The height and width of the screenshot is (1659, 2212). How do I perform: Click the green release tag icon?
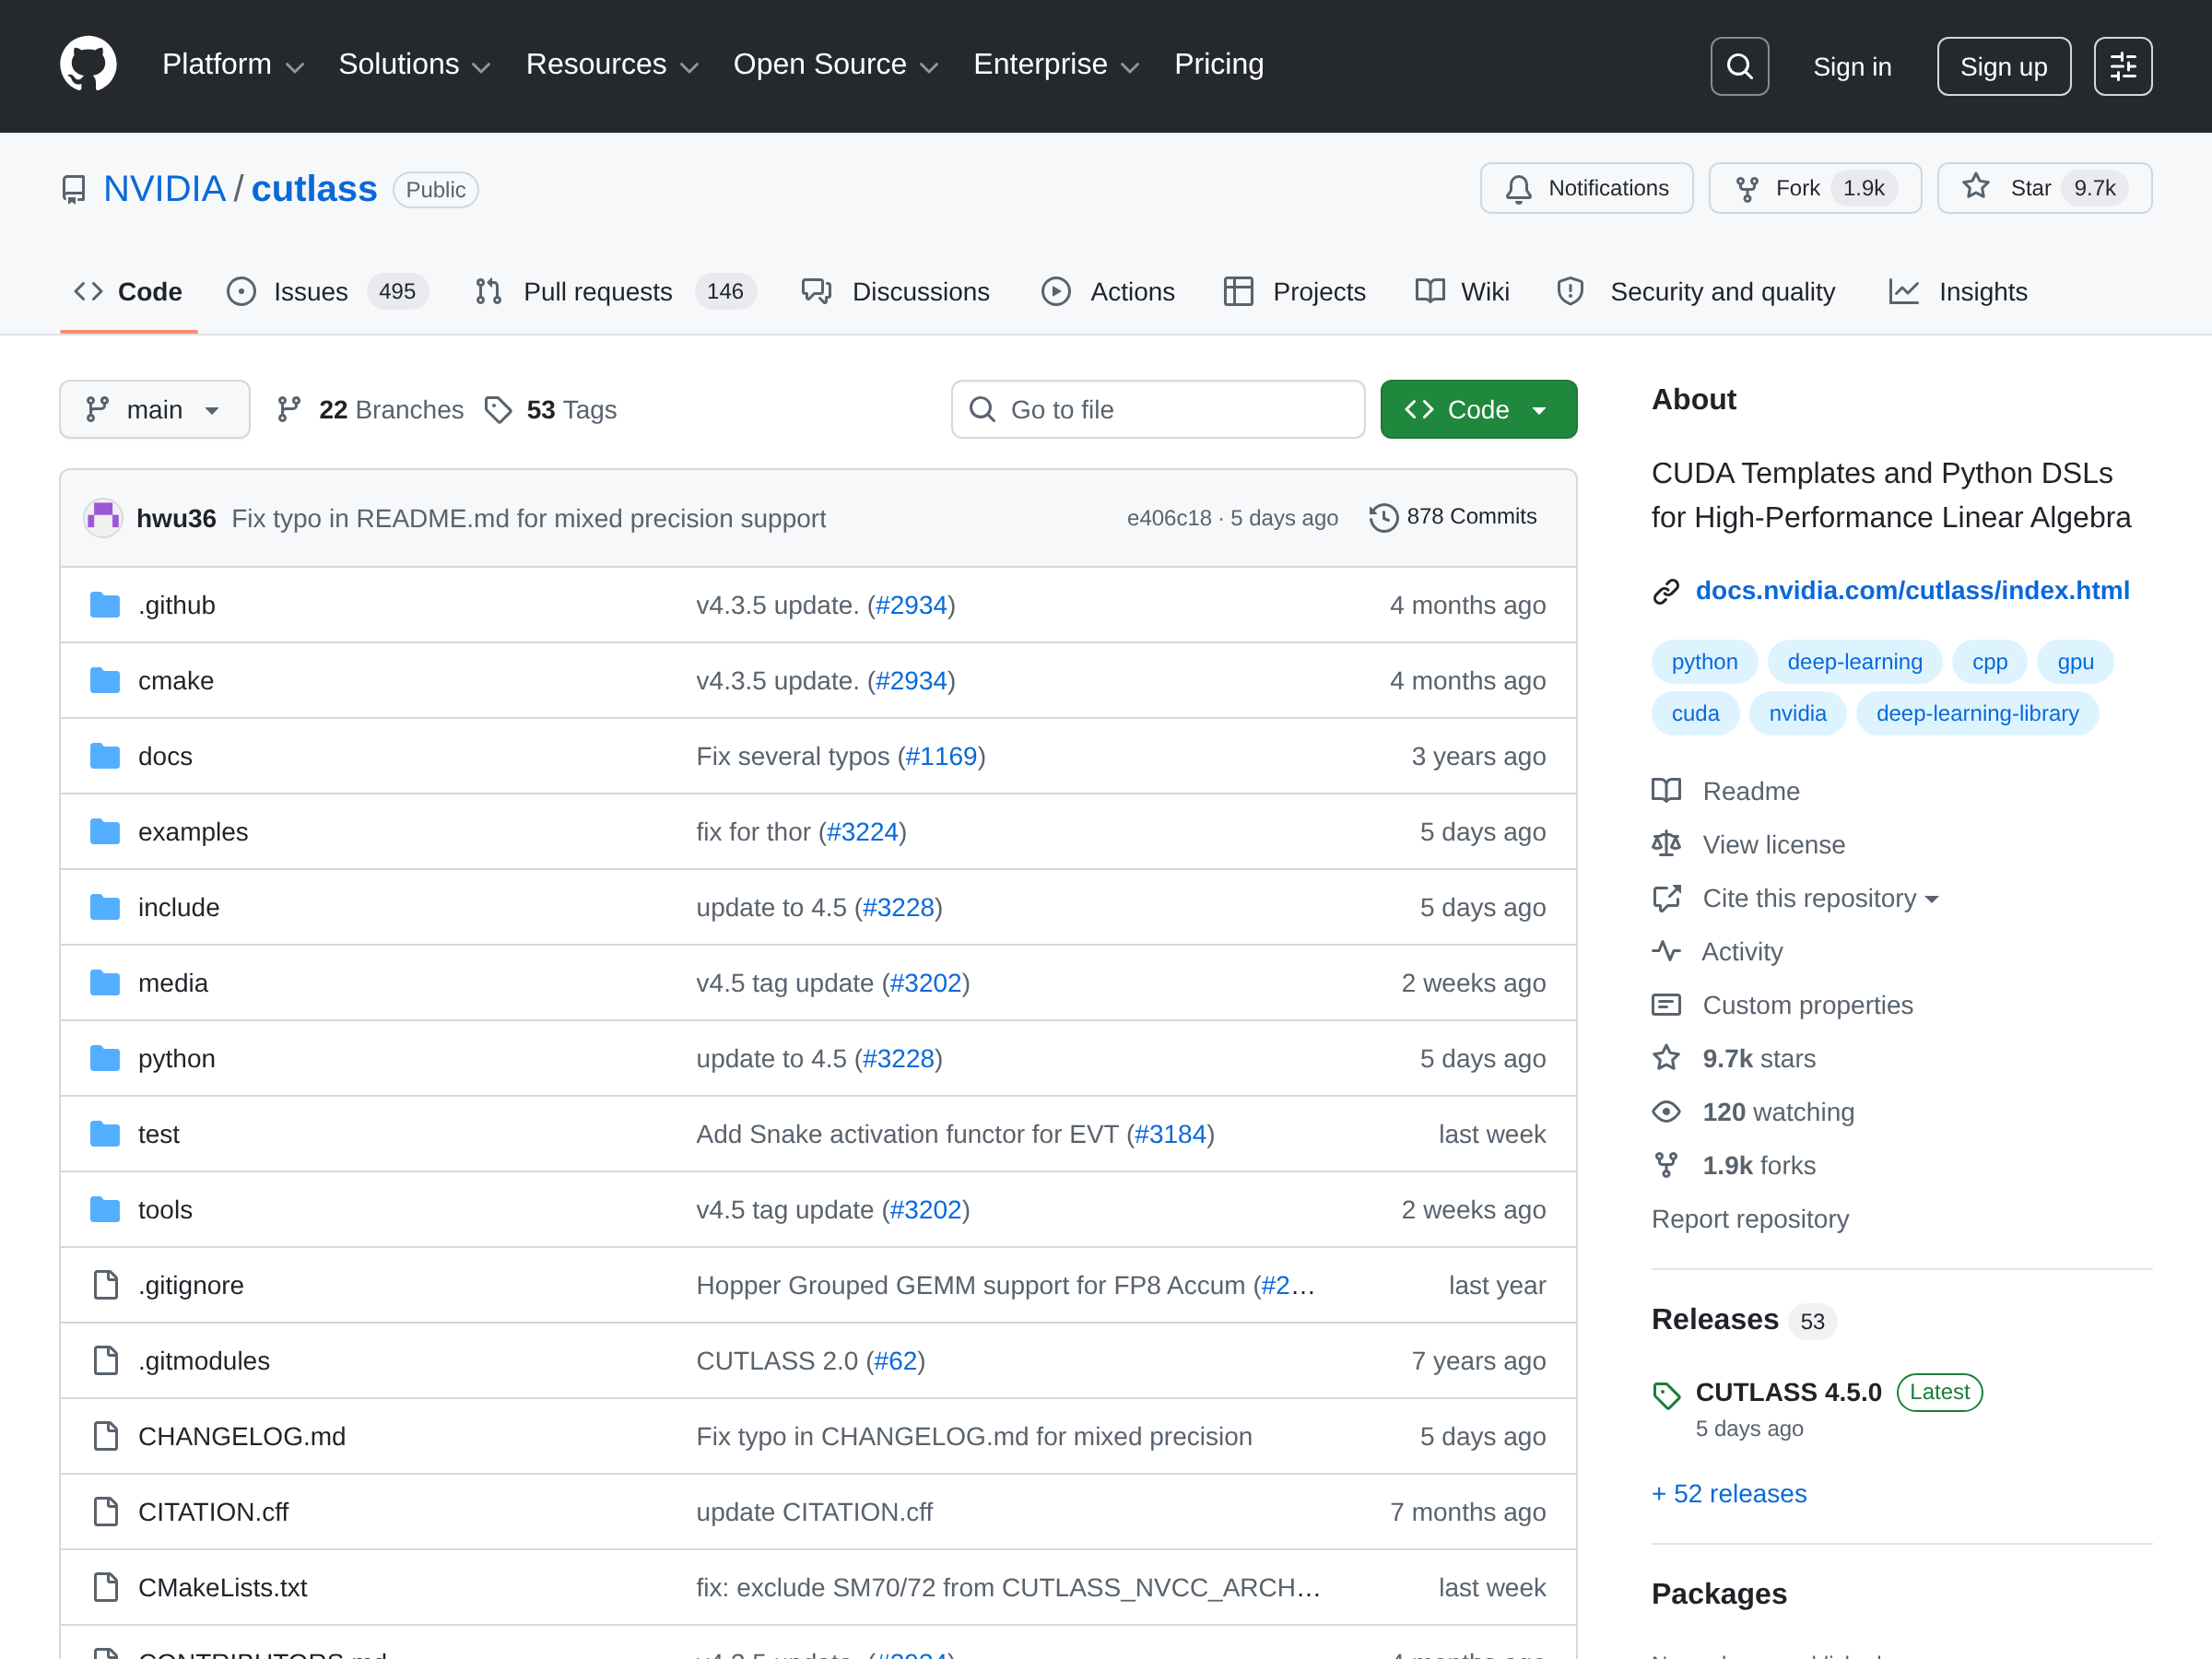(1667, 1395)
